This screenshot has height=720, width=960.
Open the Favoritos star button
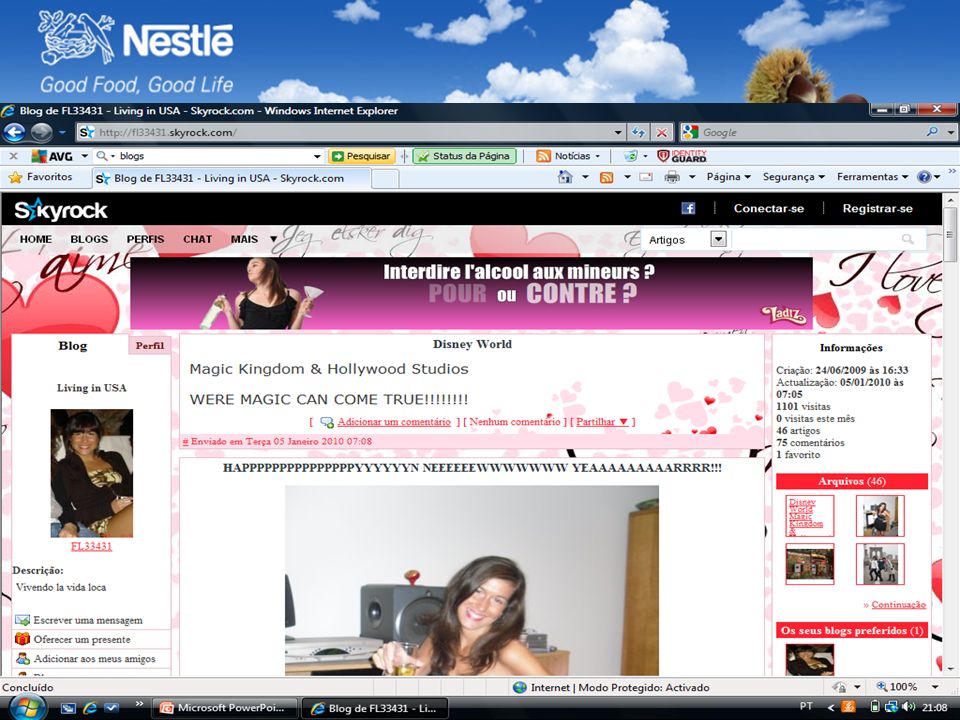(x=40, y=177)
